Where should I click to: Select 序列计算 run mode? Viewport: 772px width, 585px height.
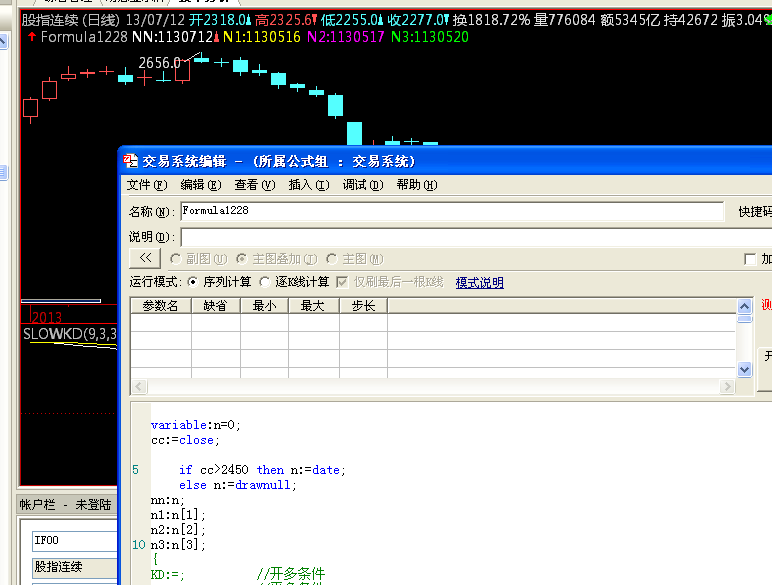point(193,282)
